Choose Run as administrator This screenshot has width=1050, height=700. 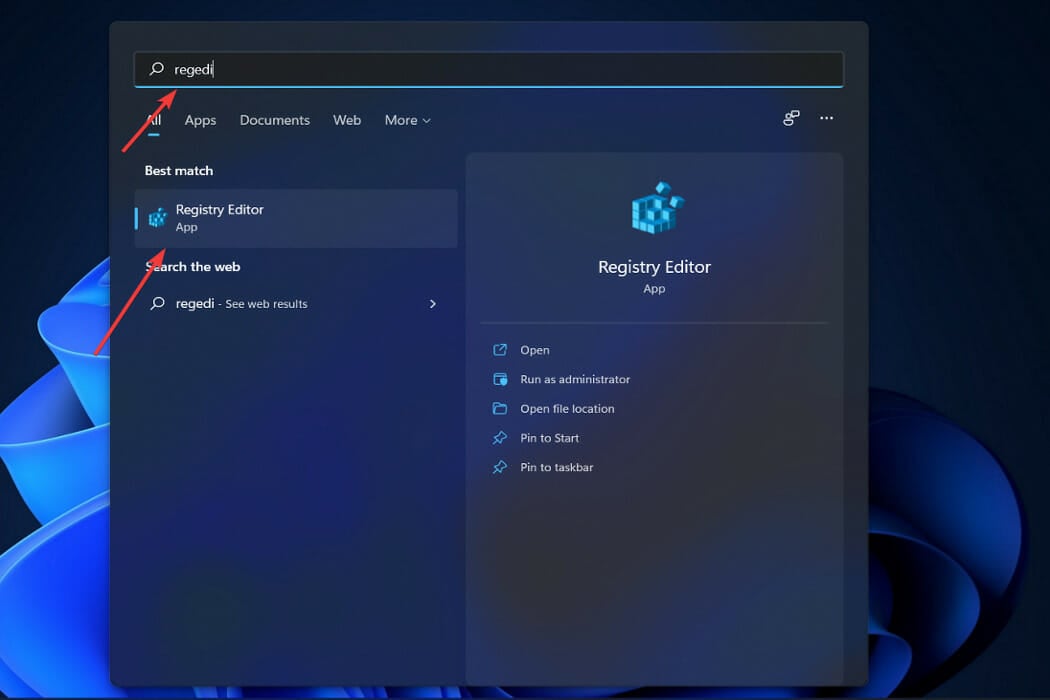point(575,379)
